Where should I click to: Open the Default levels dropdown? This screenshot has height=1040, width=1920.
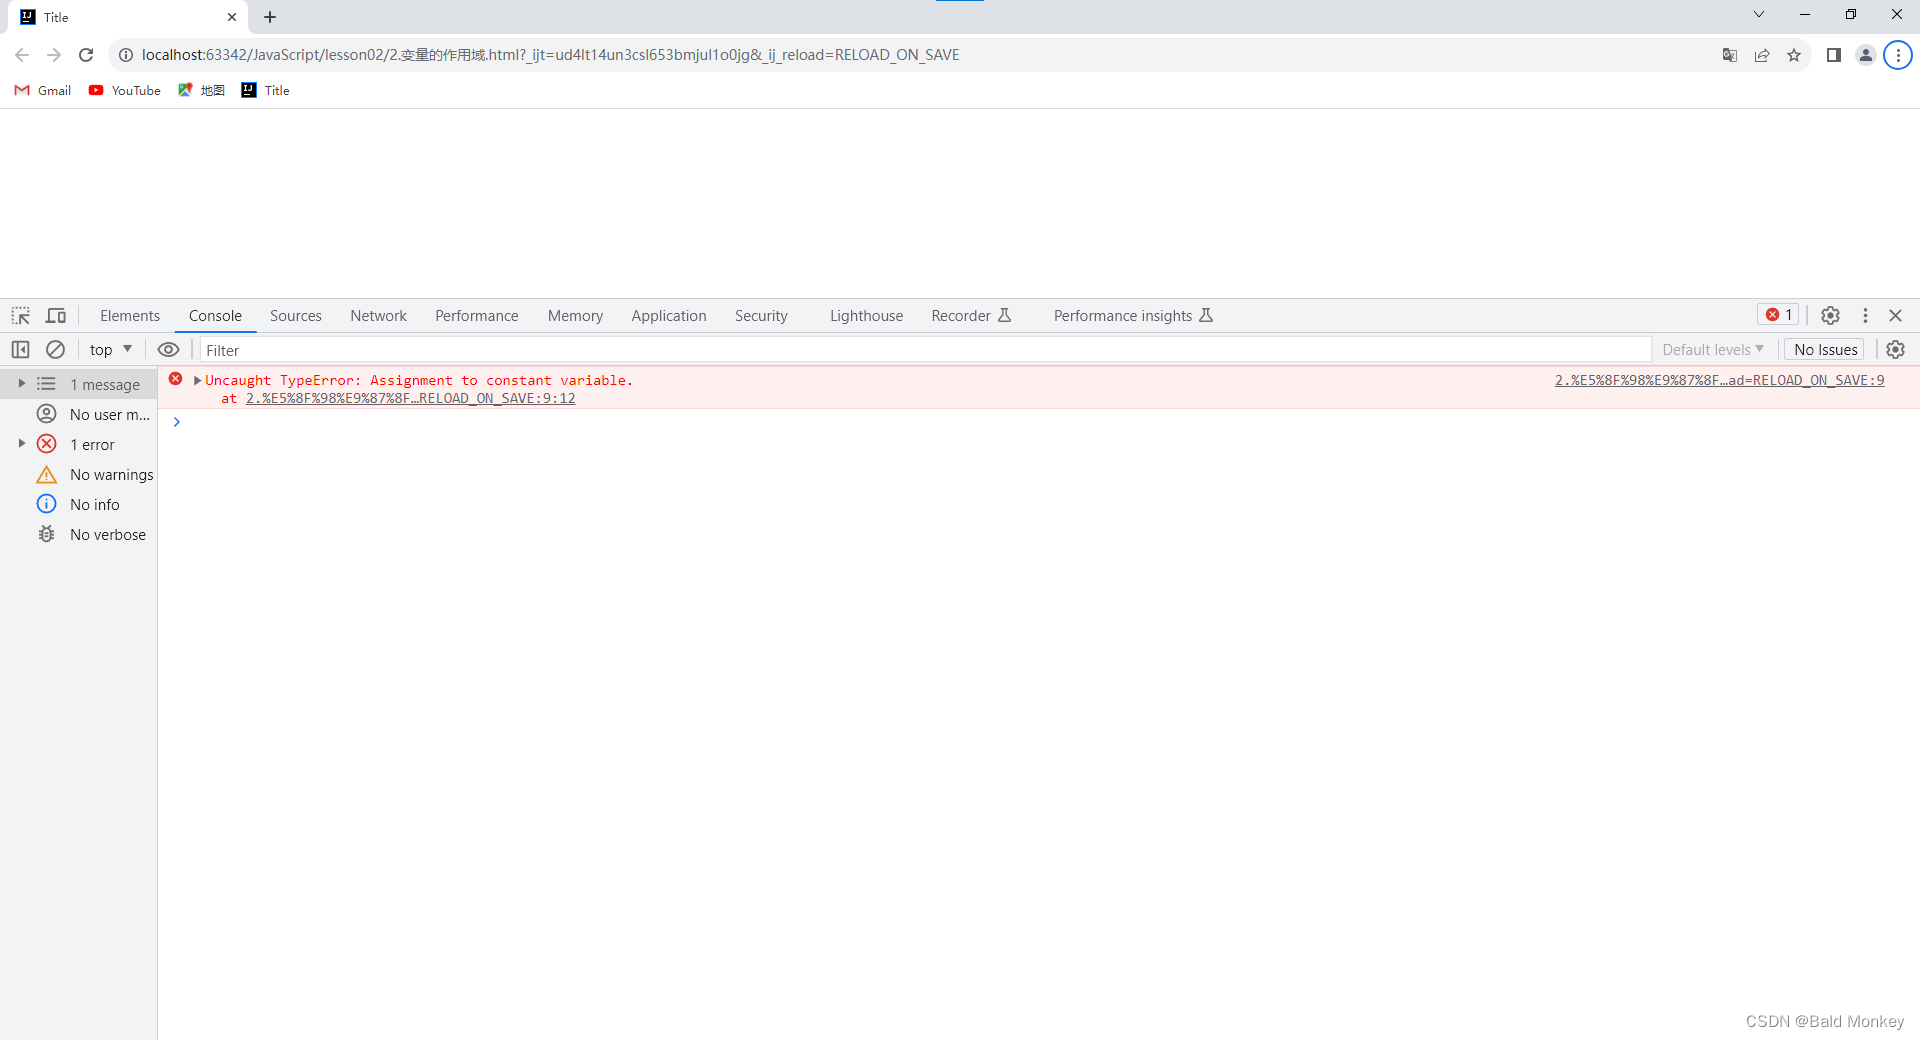(1713, 350)
